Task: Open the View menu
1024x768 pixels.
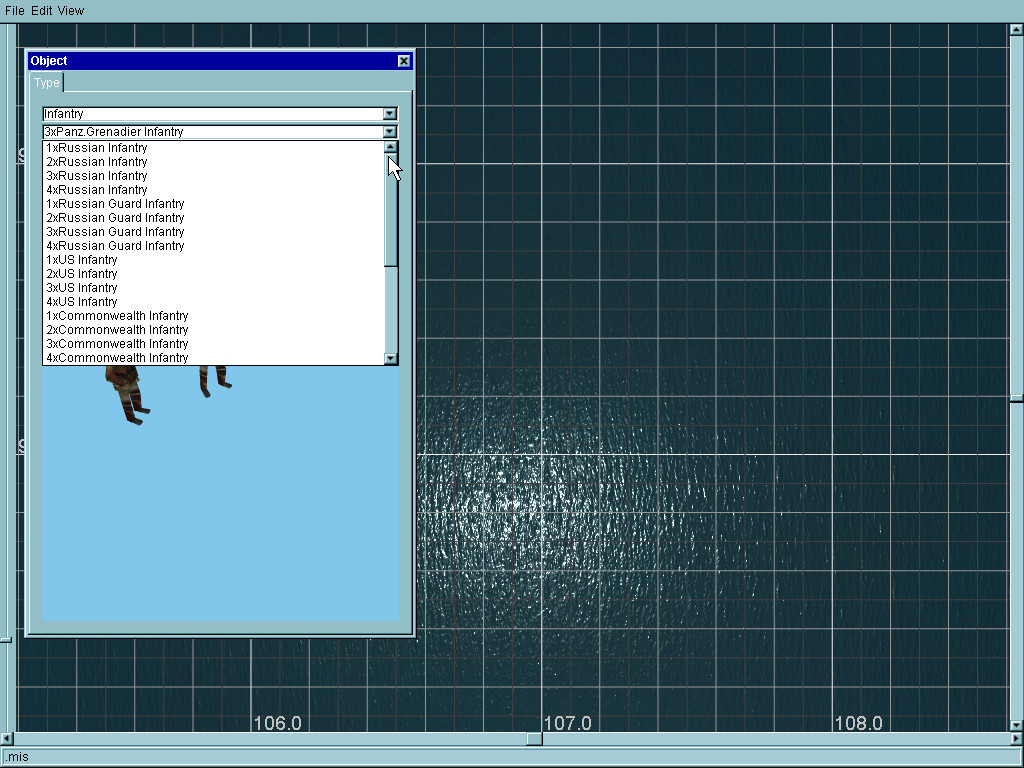Action: click(x=71, y=10)
